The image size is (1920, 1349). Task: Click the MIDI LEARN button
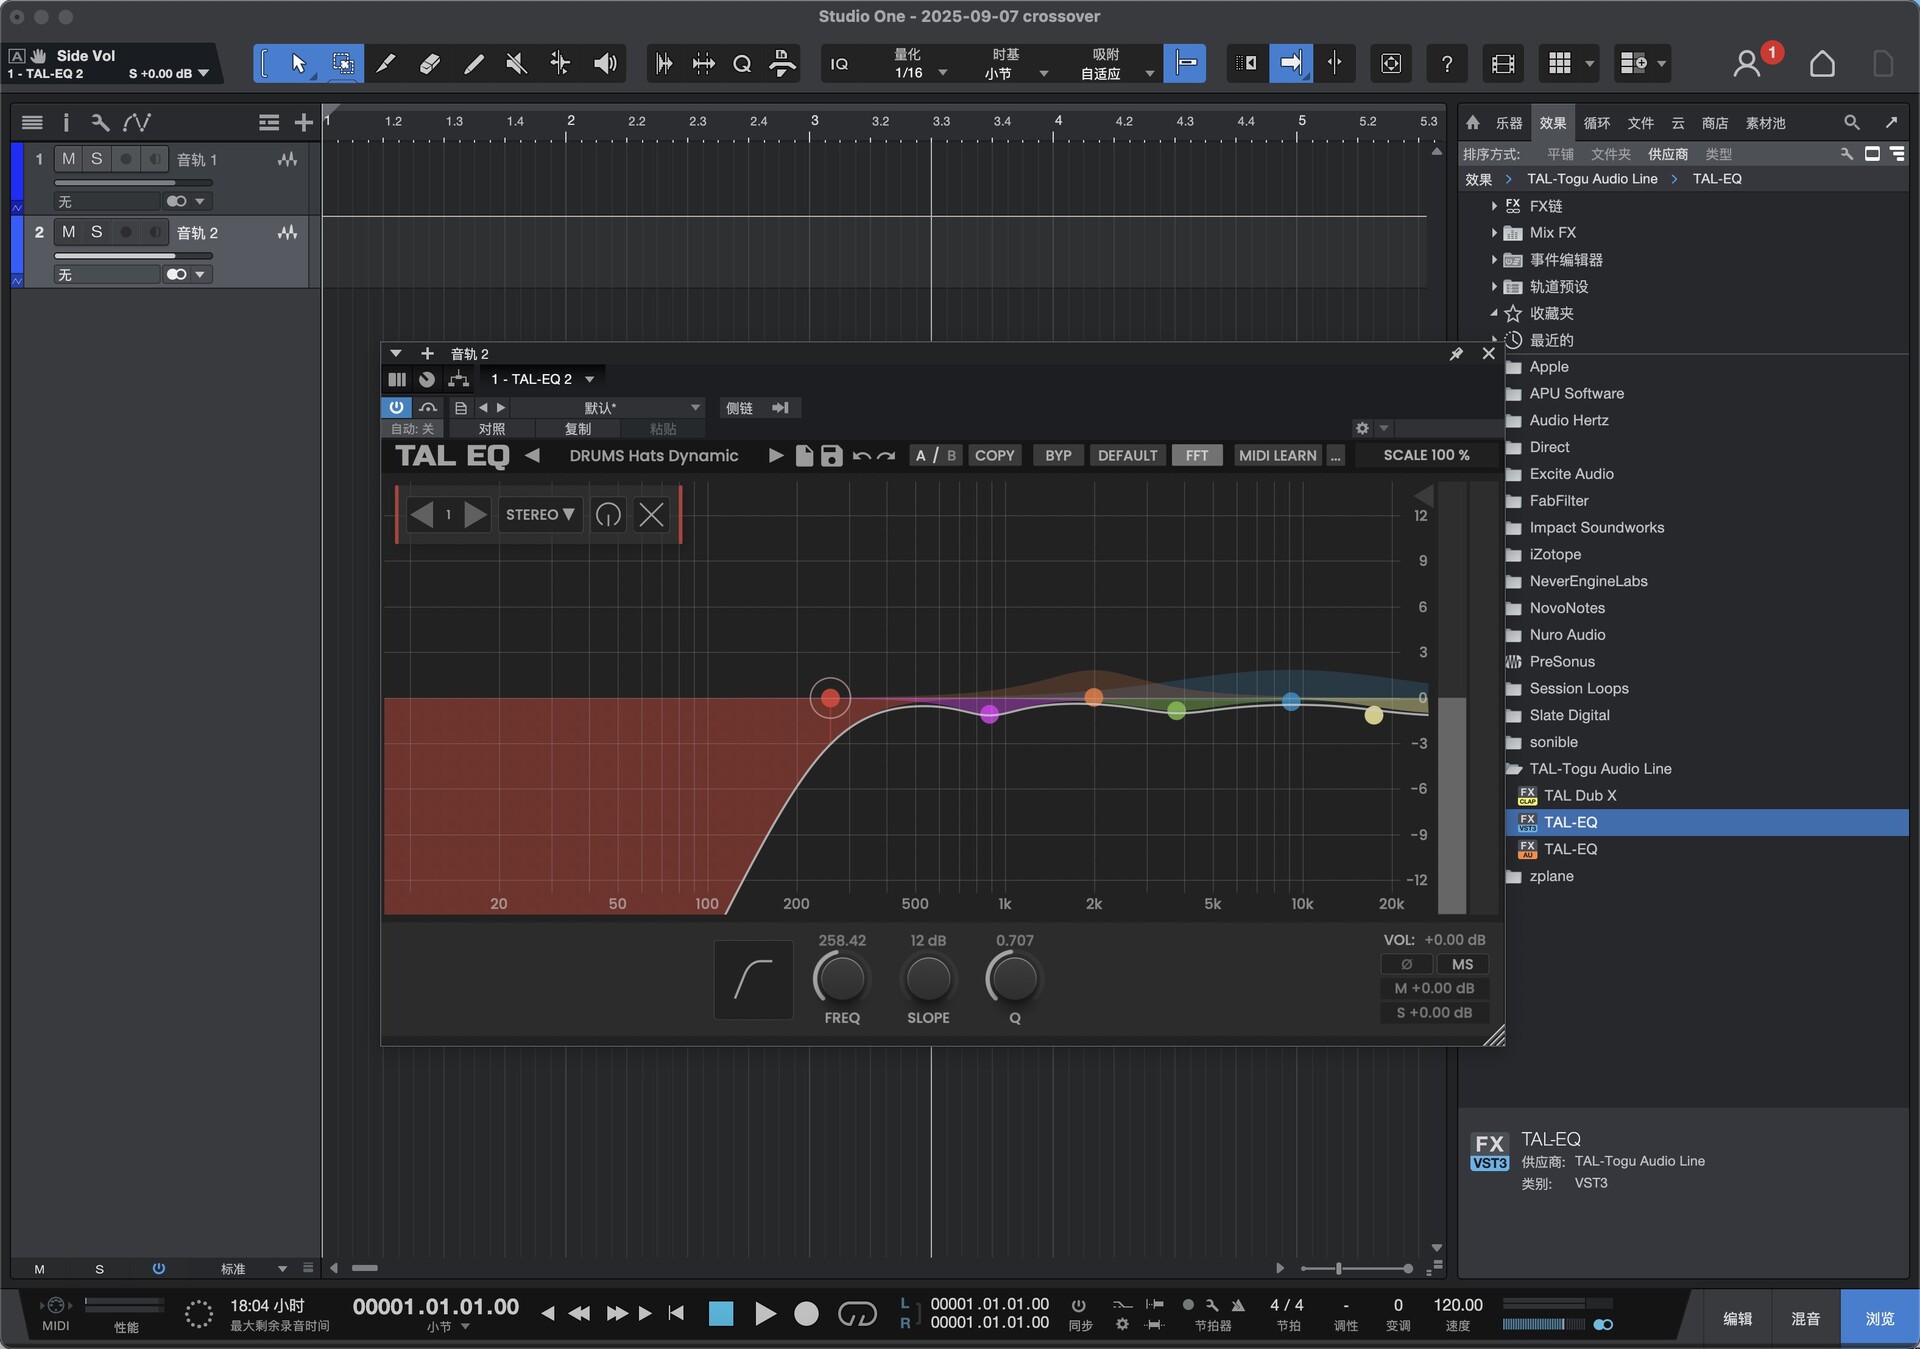point(1277,455)
